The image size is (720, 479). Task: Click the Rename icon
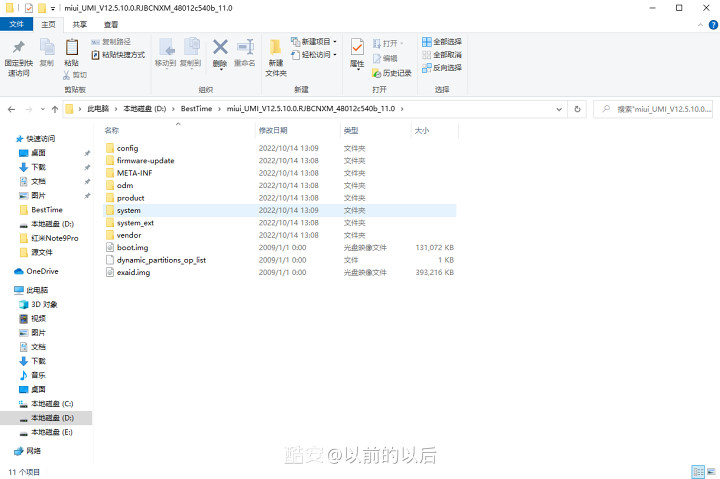click(x=245, y=47)
